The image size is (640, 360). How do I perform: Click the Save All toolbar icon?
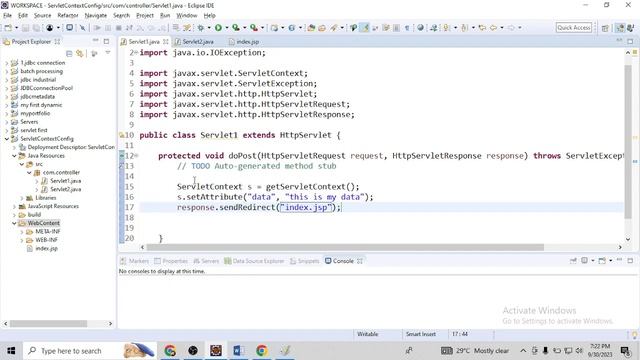pos(36,28)
